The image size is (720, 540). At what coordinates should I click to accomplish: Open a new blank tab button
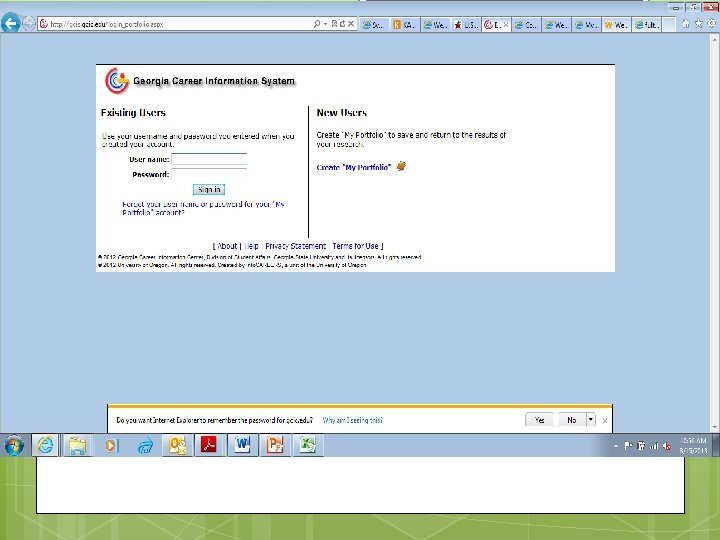tap(669, 25)
